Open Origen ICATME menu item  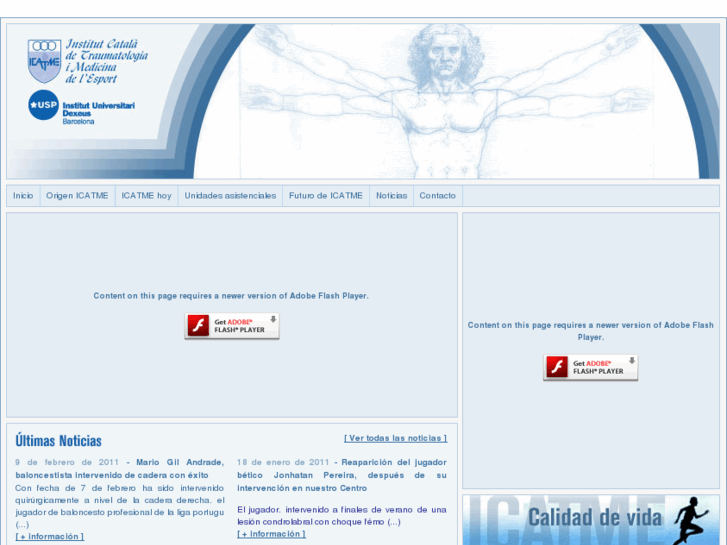point(77,196)
